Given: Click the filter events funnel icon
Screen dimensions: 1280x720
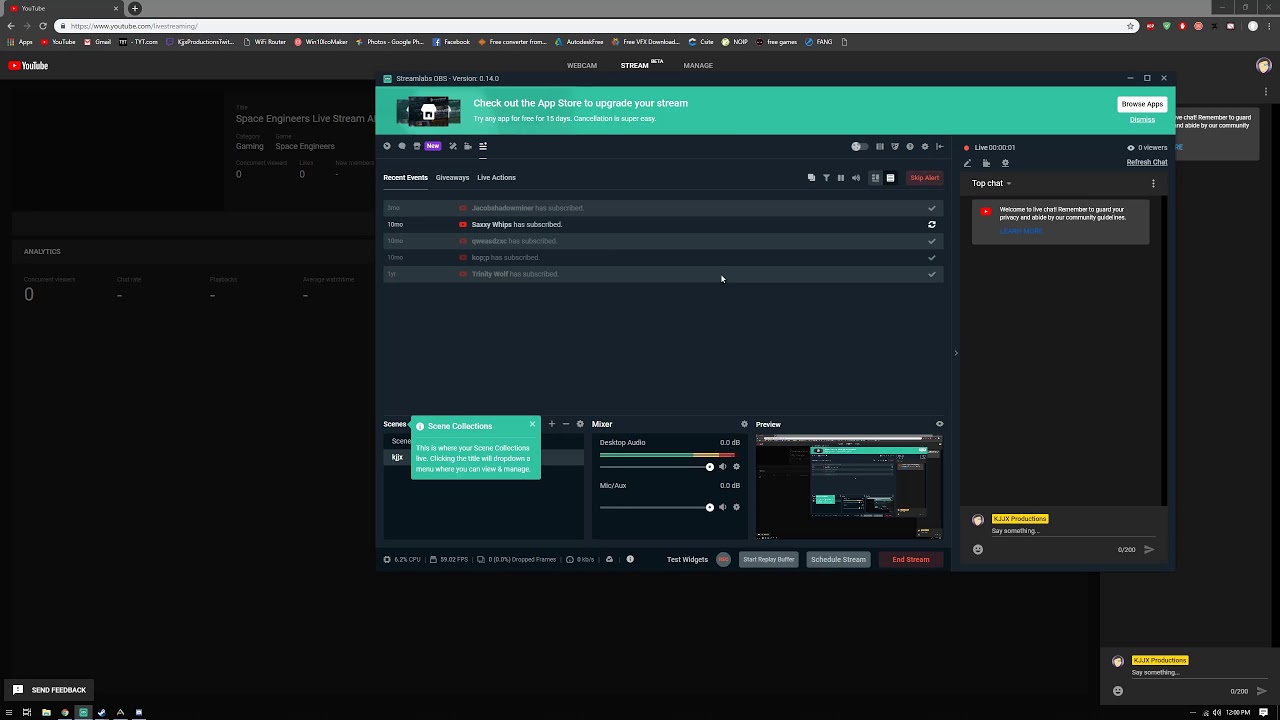Looking at the screenshot, I should (826, 178).
